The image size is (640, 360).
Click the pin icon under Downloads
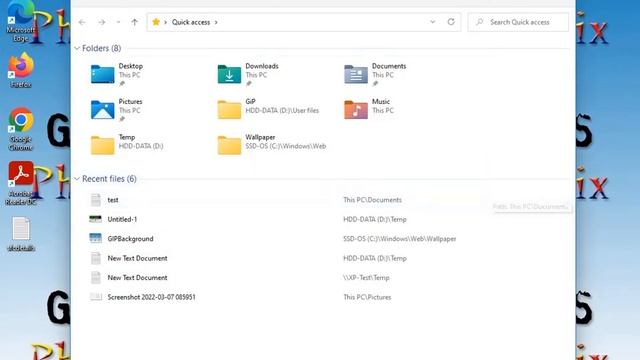(249, 84)
